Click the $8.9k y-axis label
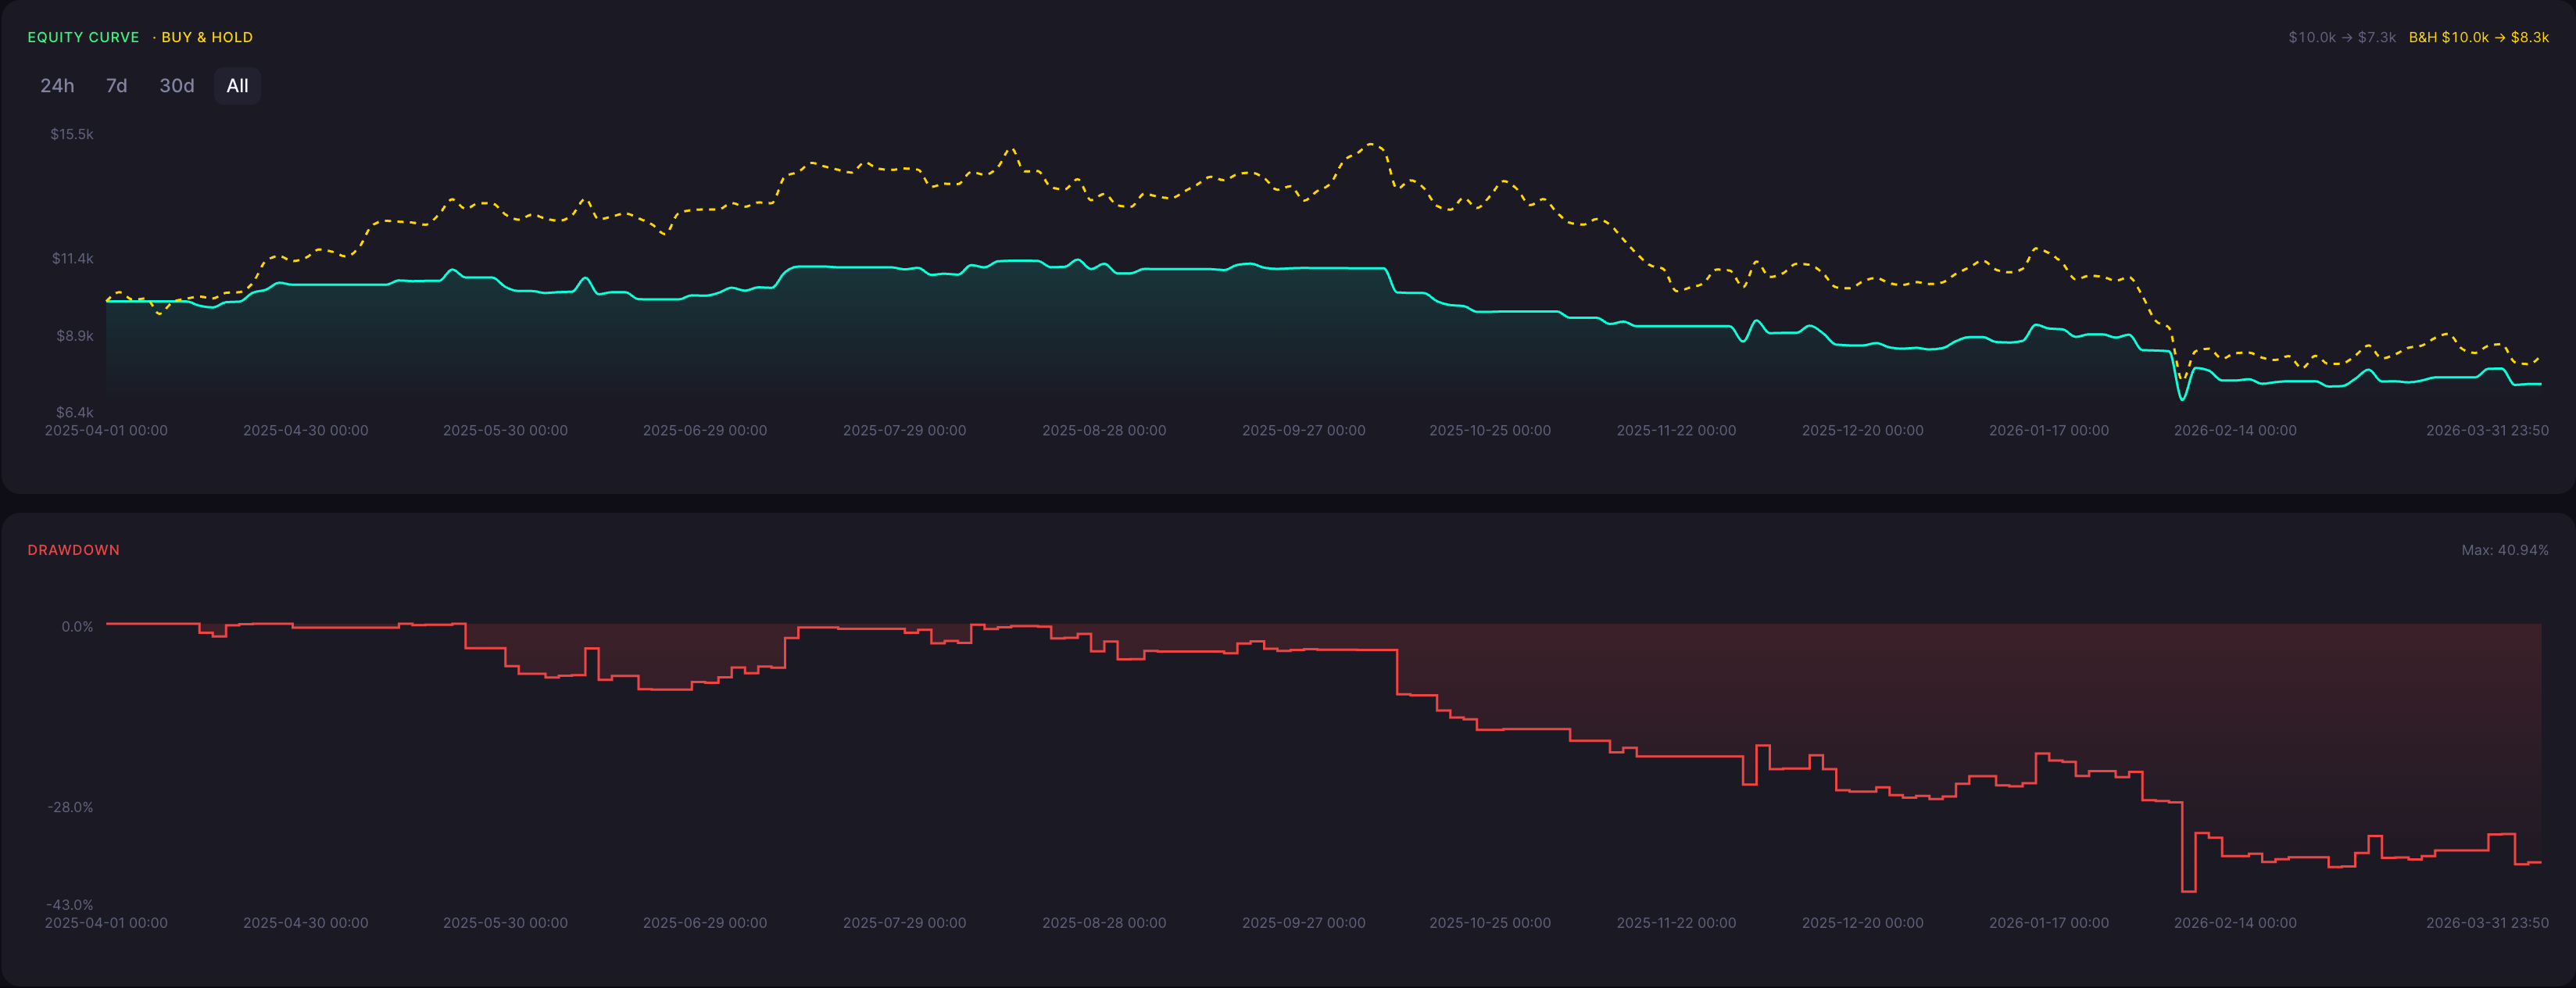The height and width of the screenshot is (988, 2576). coord(74,335)
